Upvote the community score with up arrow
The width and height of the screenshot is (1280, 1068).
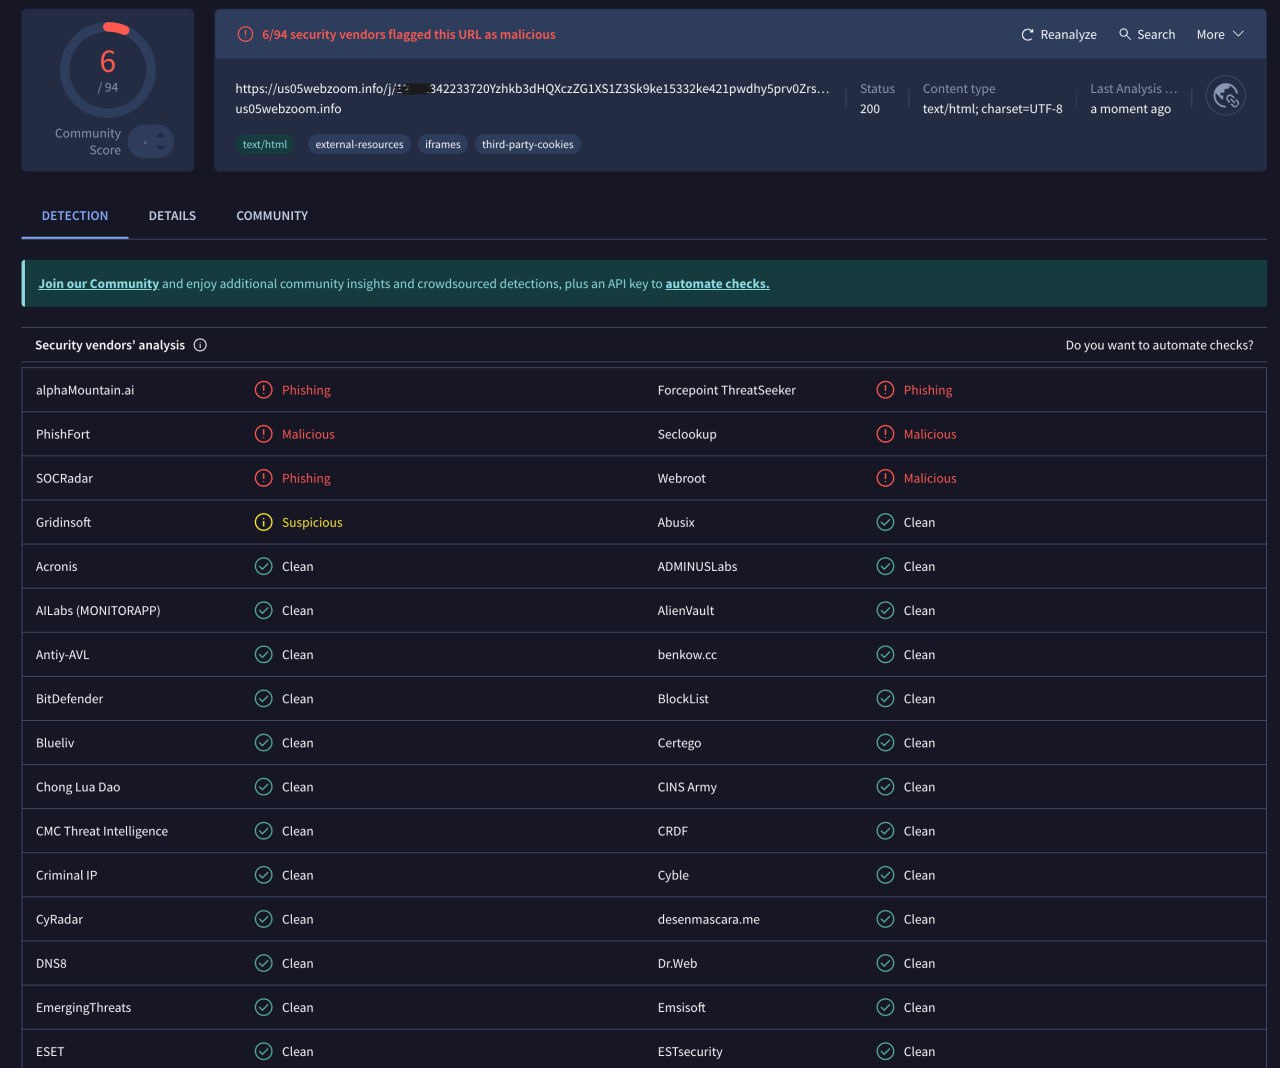click(161, 135)
